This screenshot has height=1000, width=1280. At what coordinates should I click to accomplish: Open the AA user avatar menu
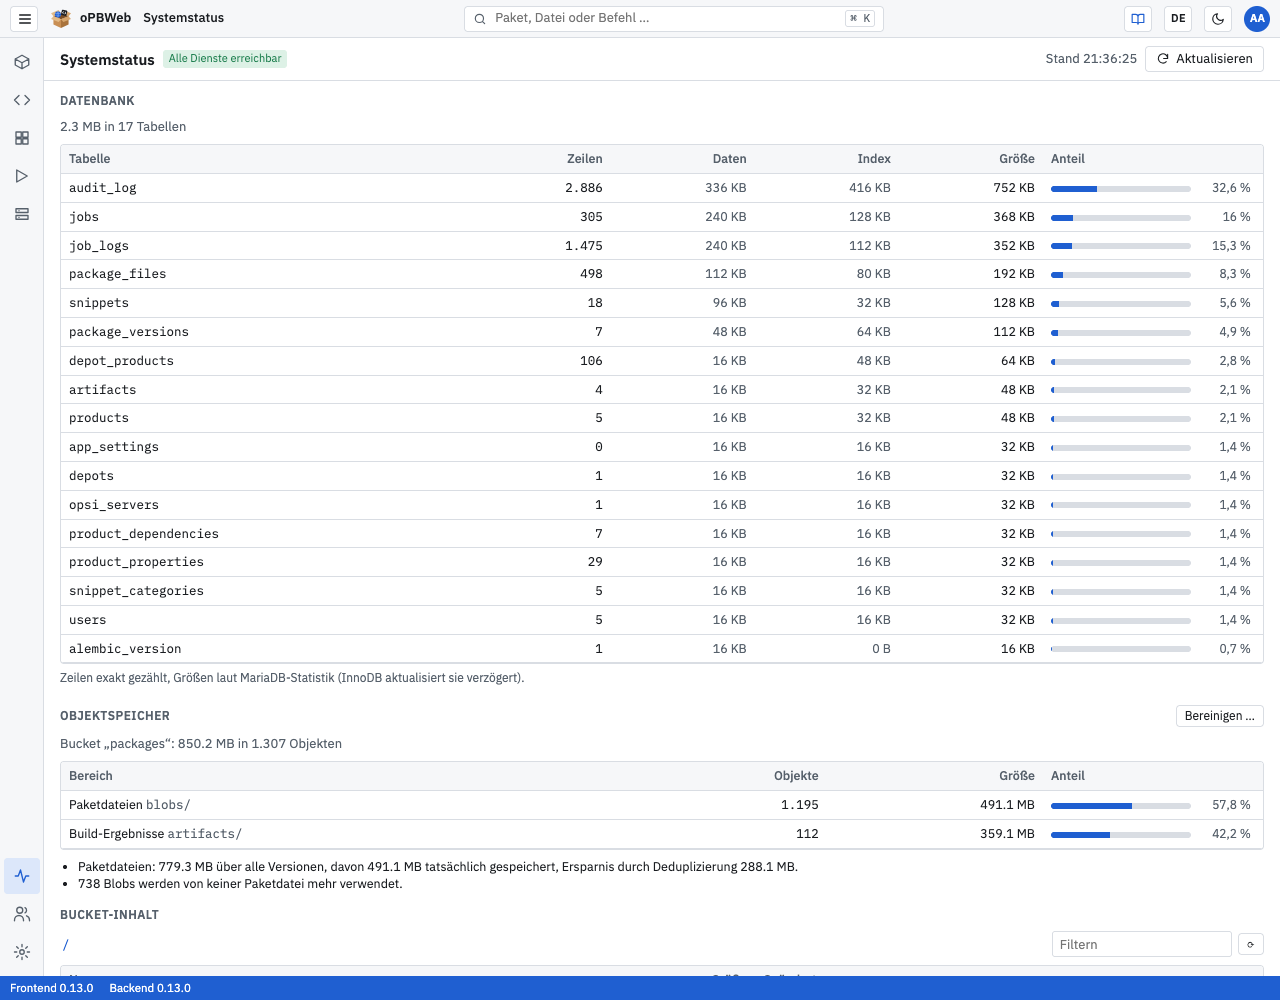pos(1257,18)
